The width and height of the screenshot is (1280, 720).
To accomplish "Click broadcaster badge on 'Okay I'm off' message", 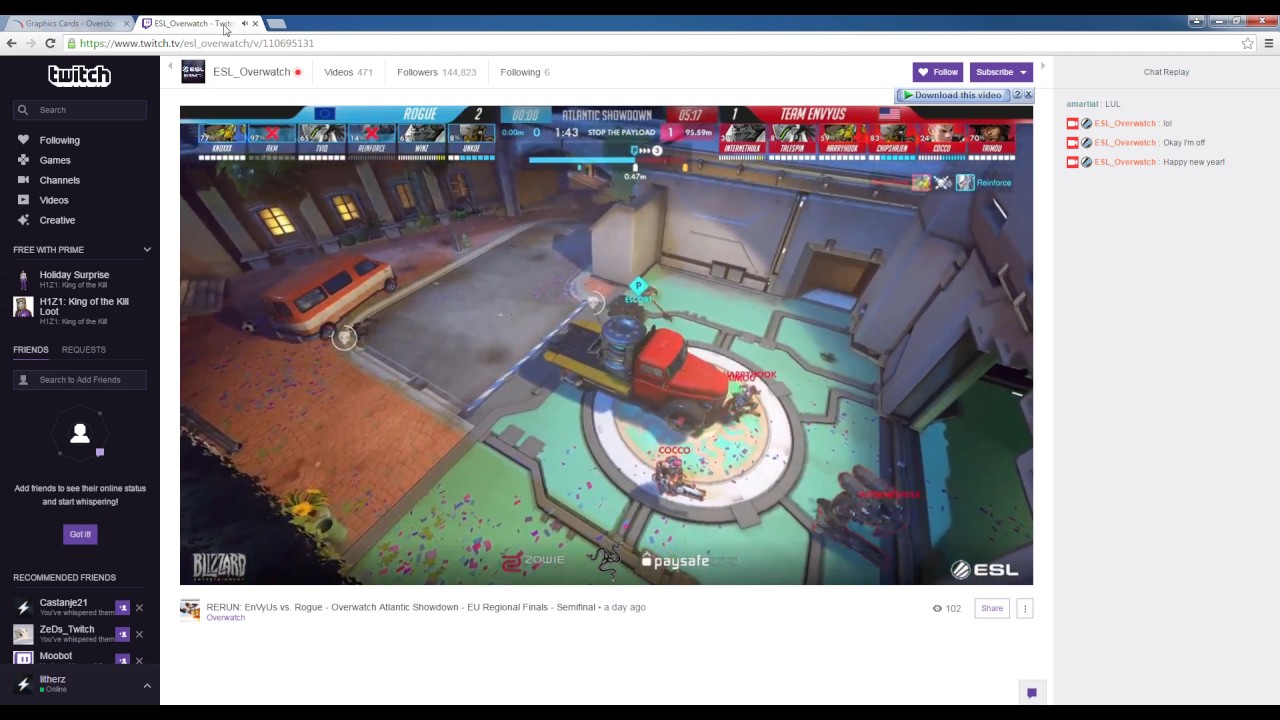I will (x=1072, y=143).
